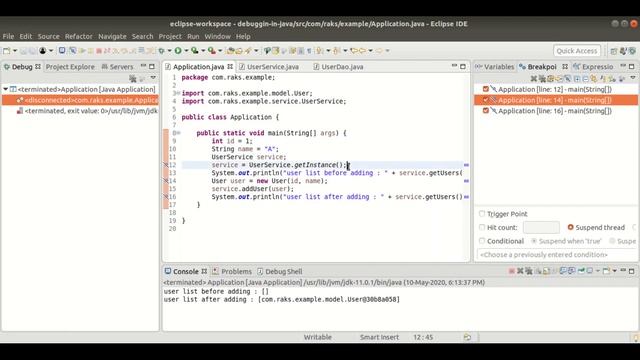Open the File menu
Viewport: 640px width, 360px height.
8,36
